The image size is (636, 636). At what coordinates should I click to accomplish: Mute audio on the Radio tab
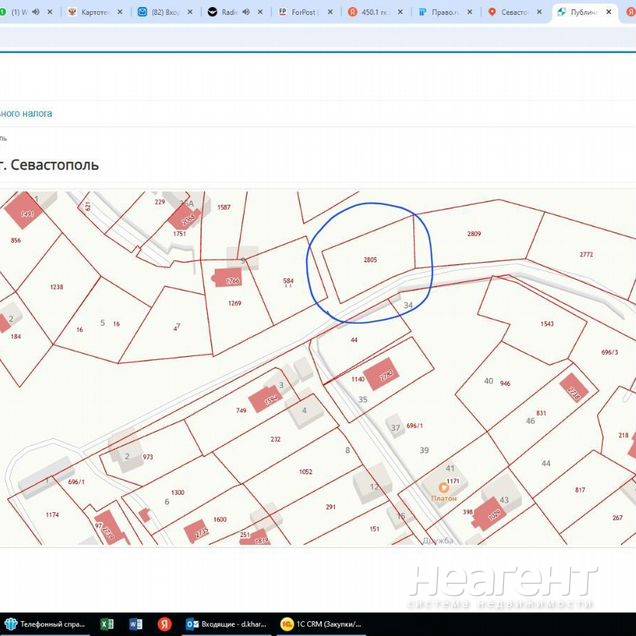pos(245,13)
